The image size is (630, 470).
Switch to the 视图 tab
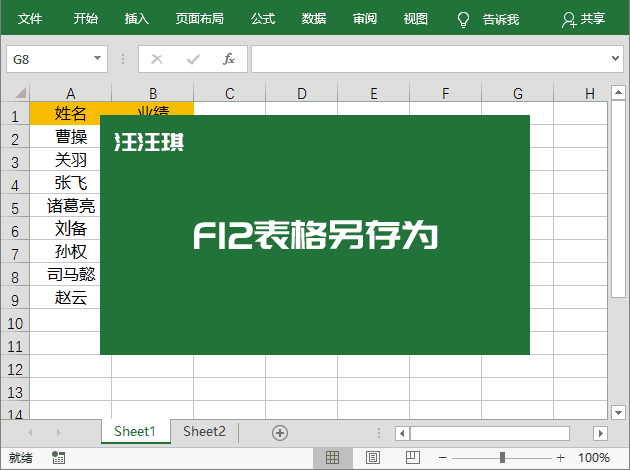[x=416, y=18]
